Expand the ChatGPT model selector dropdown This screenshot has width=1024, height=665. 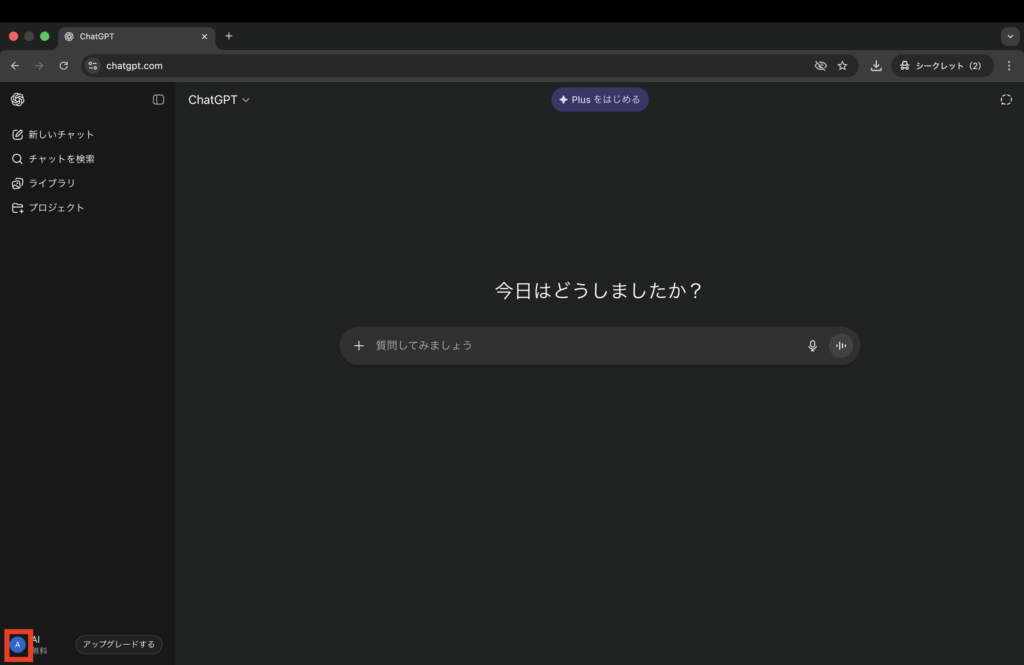(x=219, y=100)
